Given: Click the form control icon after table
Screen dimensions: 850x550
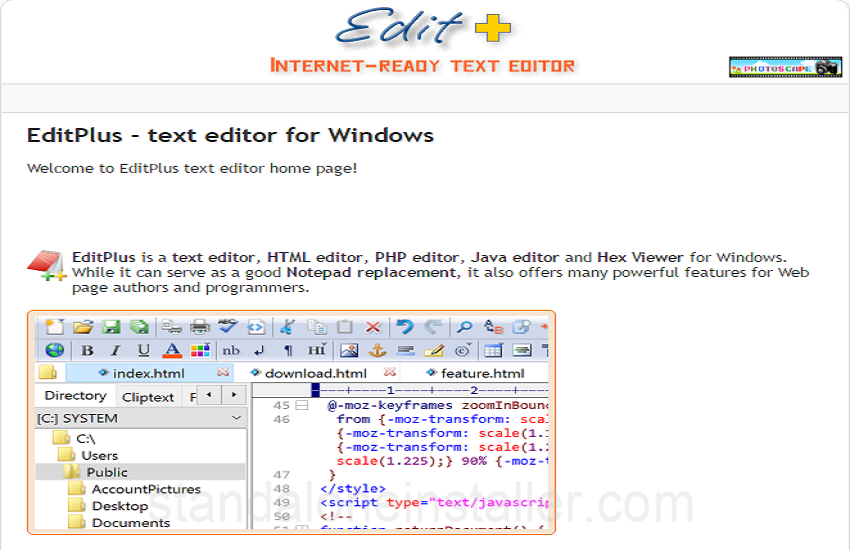Looking at the screenshot, I should pyautogui.click(x=522, y=351).
